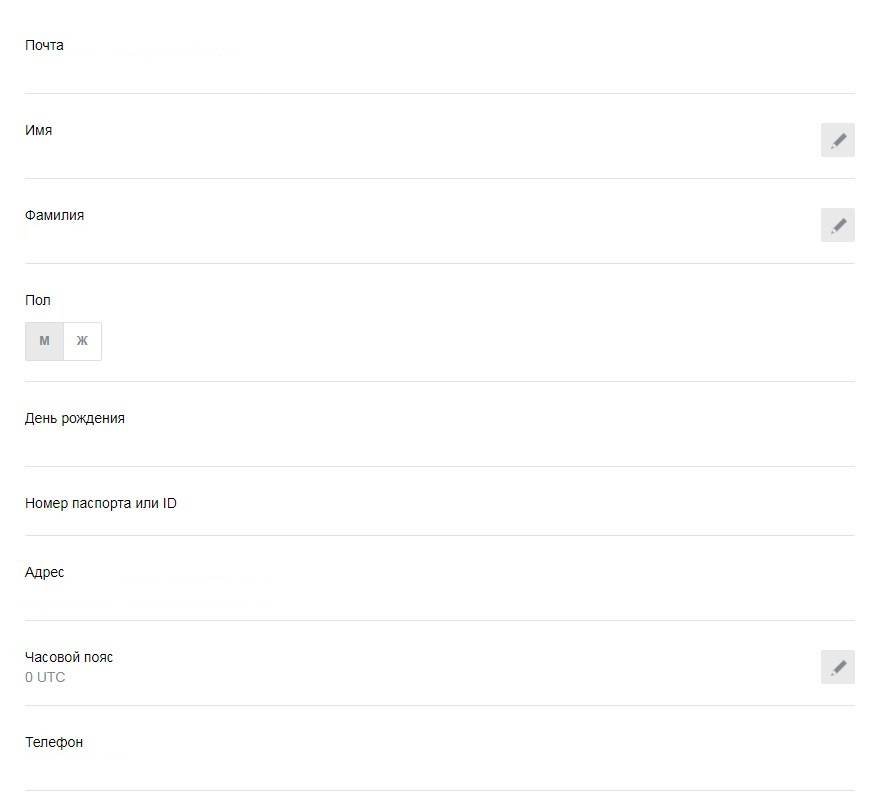Click the Телефон field label
Screen dimensions: 889x807
click(54, 742)
